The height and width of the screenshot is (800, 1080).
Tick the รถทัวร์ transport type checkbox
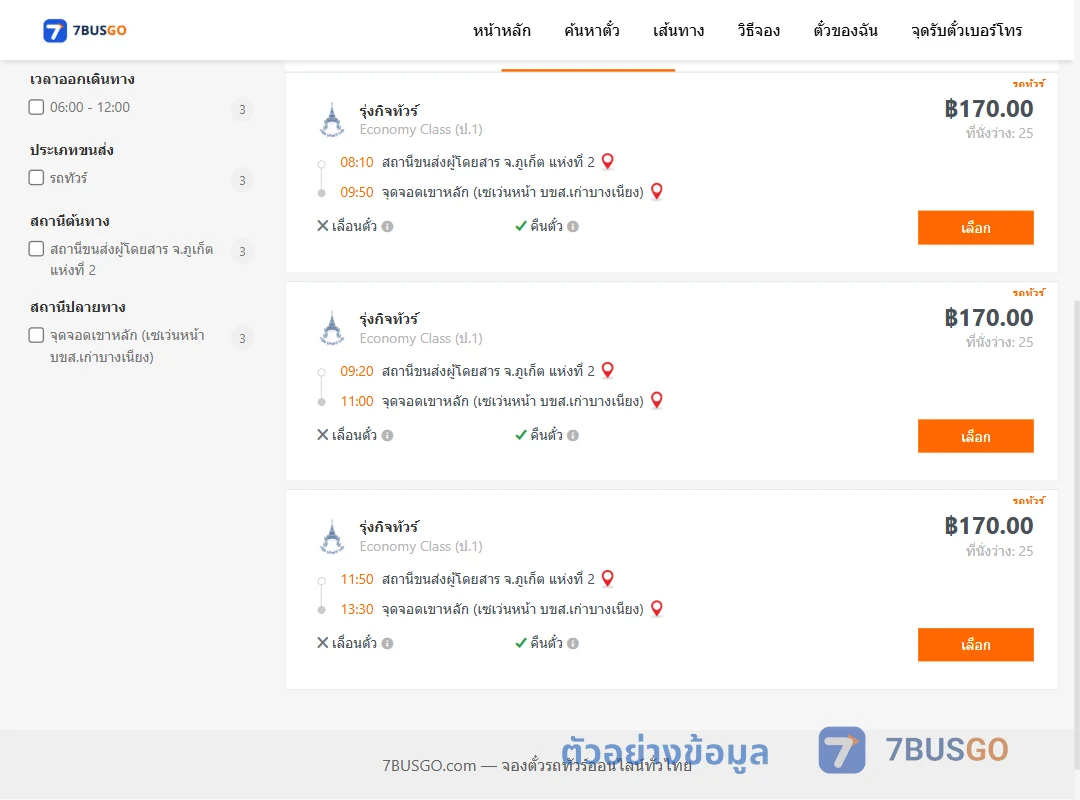[x=37, y=178]
